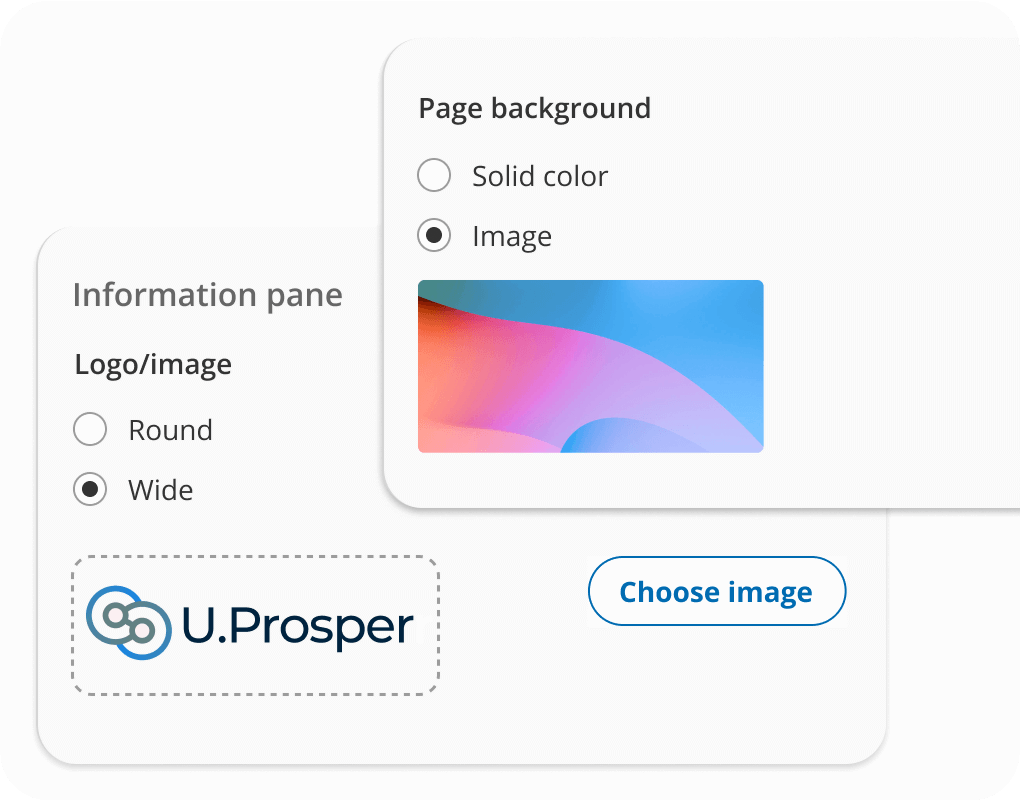Viewport: 1020px width, 801px height.
Task: Click the Wide radio label text
Action: pyautogui.click(x=161, y=489)
